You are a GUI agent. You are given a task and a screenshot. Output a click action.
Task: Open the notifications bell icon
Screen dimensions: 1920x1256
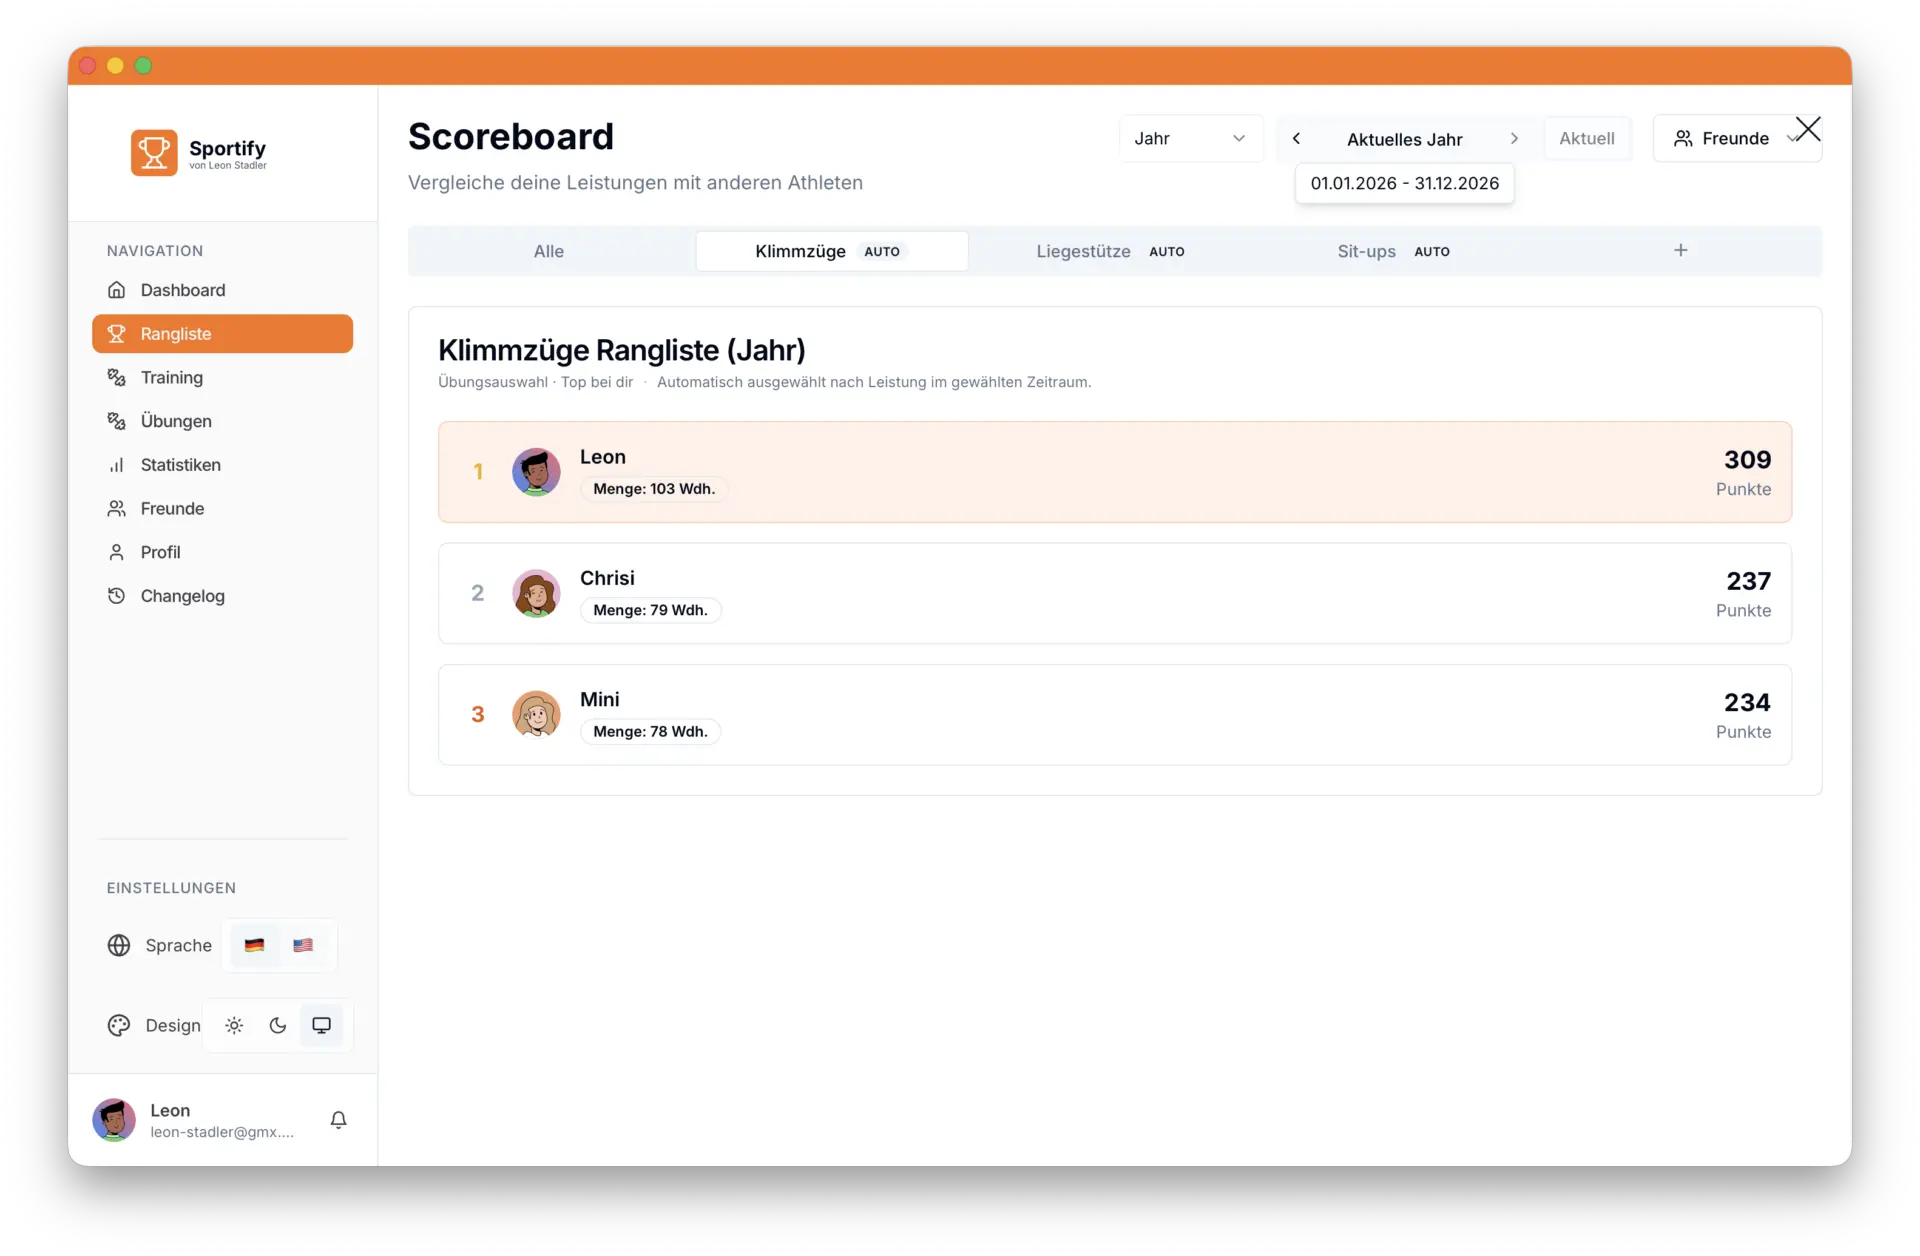[x=338, y=1120]
